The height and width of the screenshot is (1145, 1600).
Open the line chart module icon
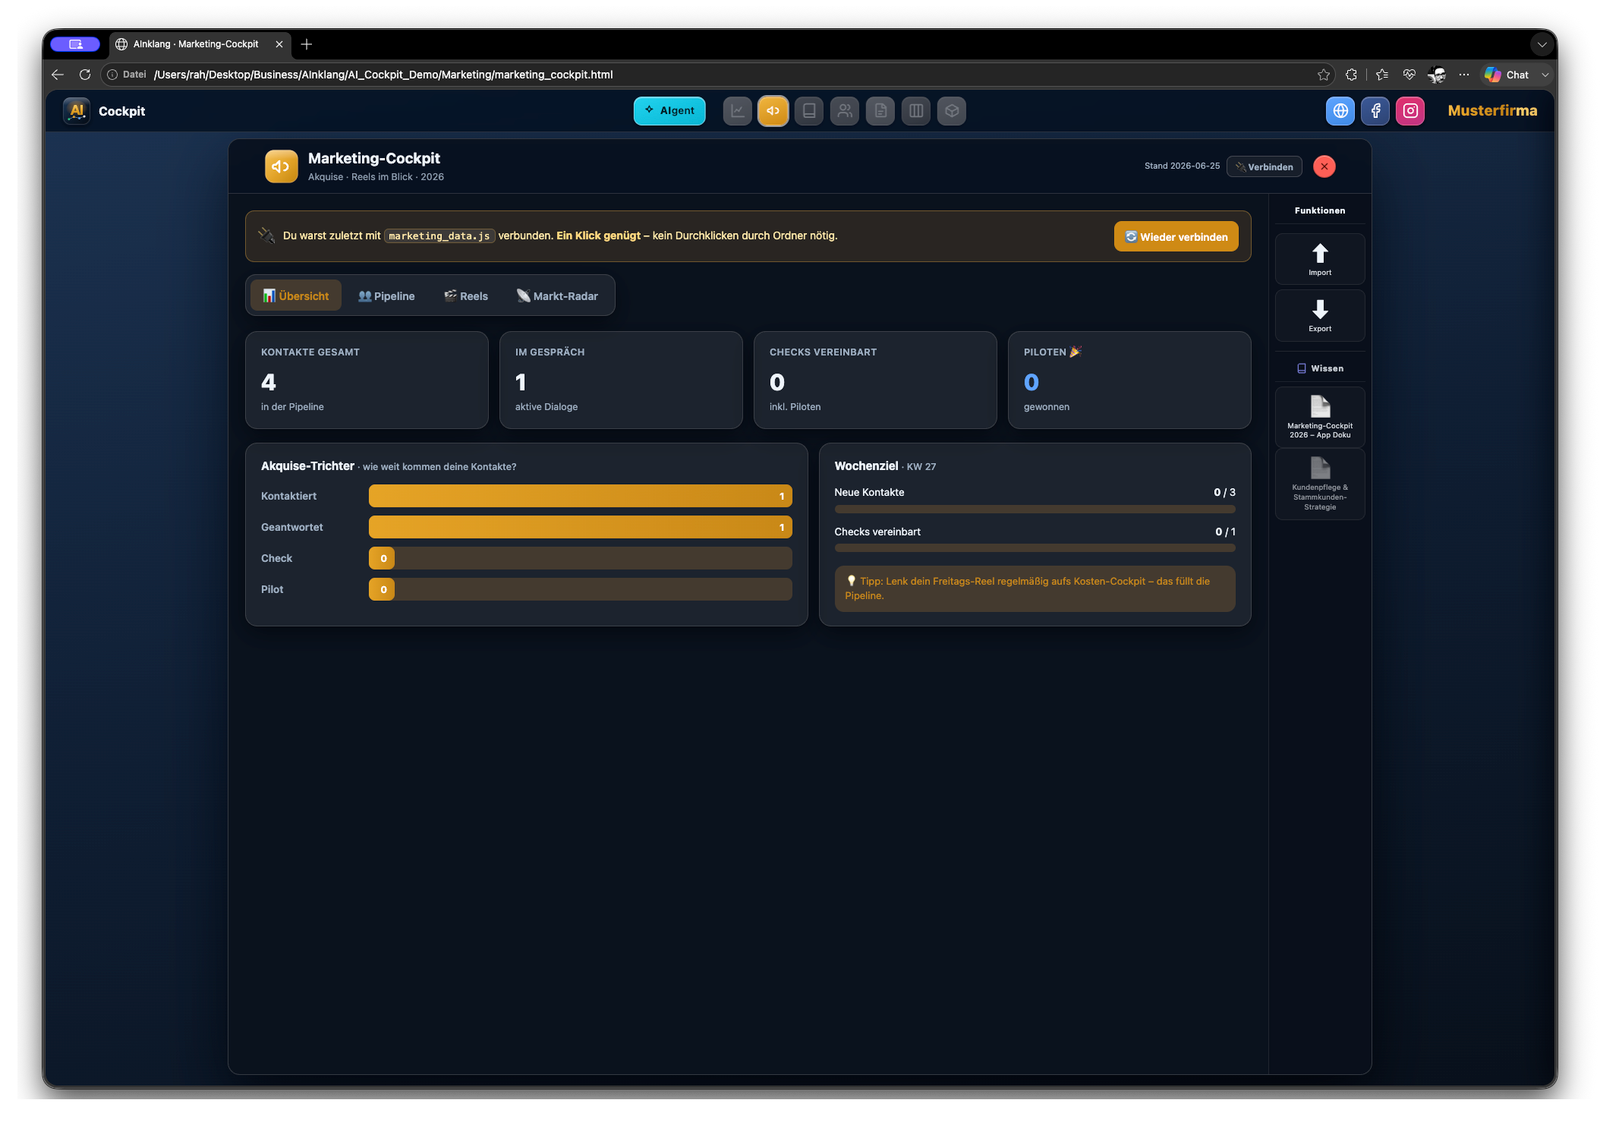click(x=737, y=111)
